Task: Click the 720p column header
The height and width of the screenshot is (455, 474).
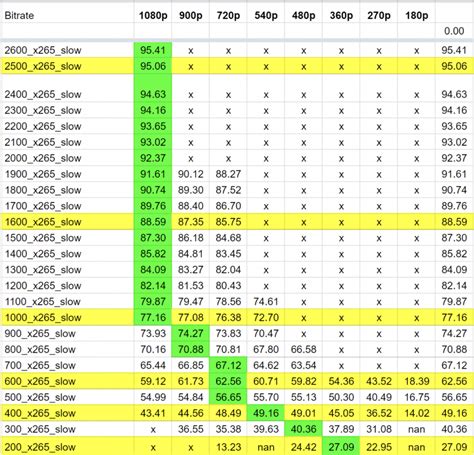Action: coord(228,15)
